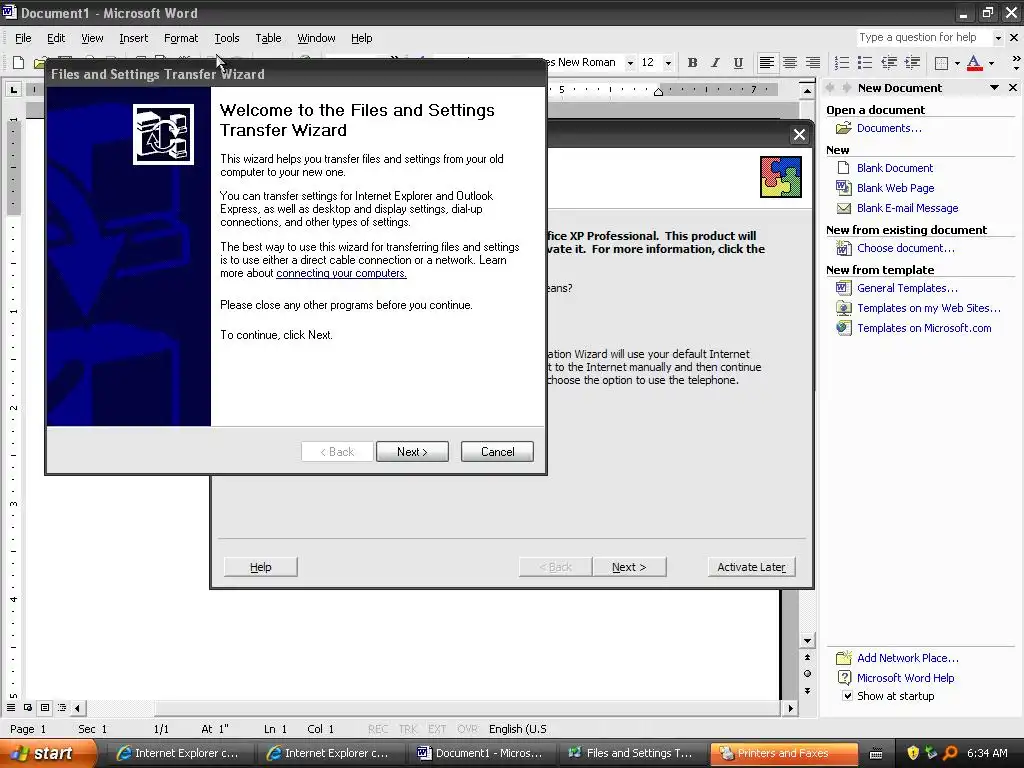Open Blank Web Page from task pane
Screen dimensions: 1024x768
click(x=895, y=188)
